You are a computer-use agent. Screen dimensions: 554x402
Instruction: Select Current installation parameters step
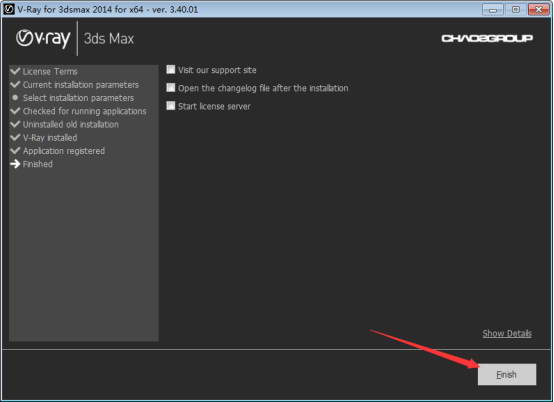(81, 85)
